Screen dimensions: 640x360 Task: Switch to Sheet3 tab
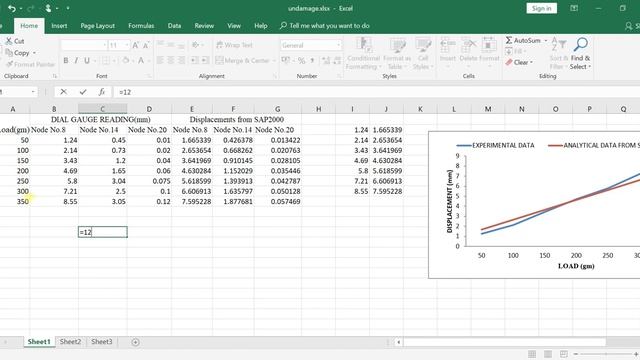[102, 342]
